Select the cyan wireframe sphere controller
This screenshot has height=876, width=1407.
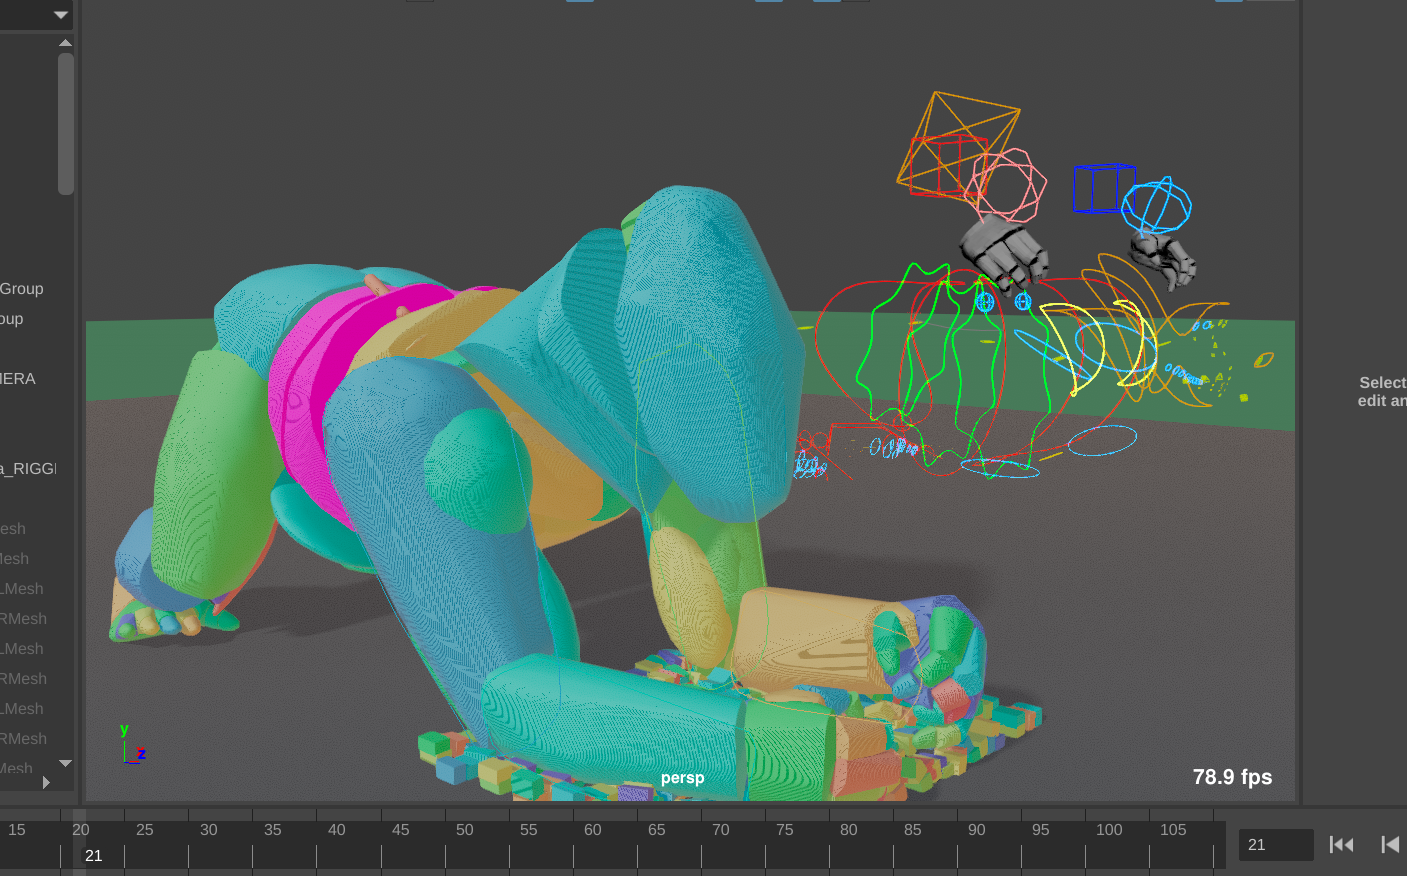tap(1157, 206)
